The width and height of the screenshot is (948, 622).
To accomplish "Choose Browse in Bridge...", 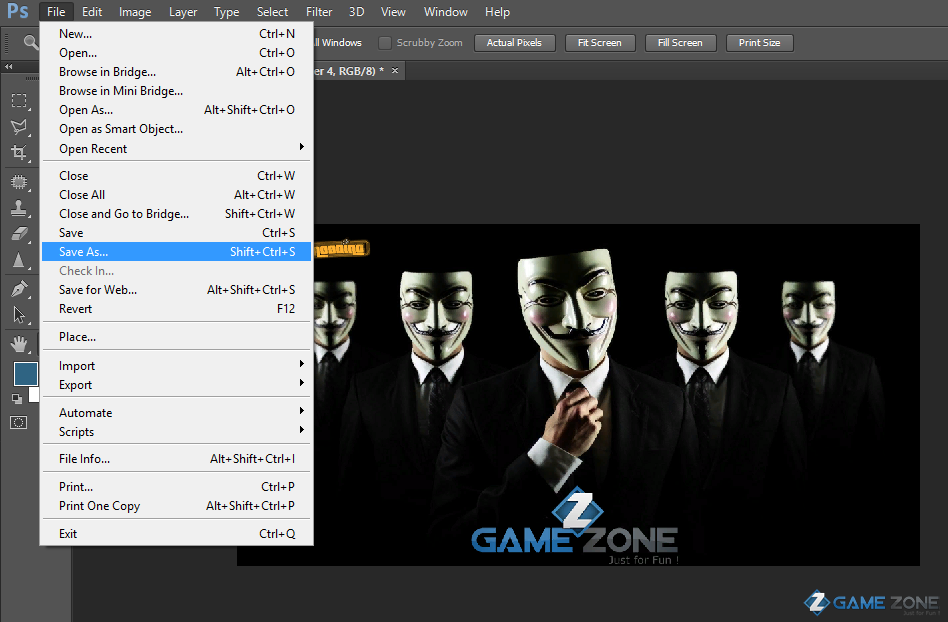I will click(x=177, y=72).
